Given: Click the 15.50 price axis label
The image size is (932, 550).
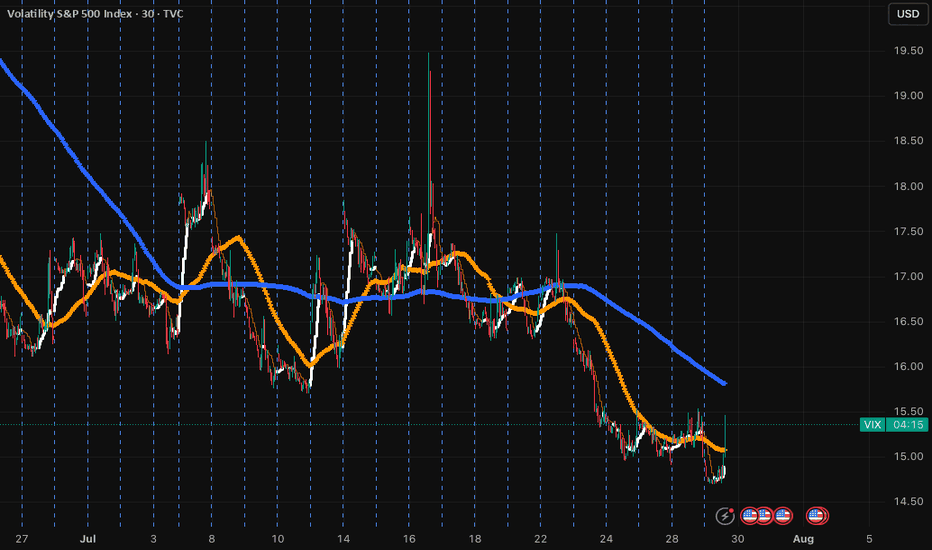Looking at the screenshot, I should click(908, 411).
